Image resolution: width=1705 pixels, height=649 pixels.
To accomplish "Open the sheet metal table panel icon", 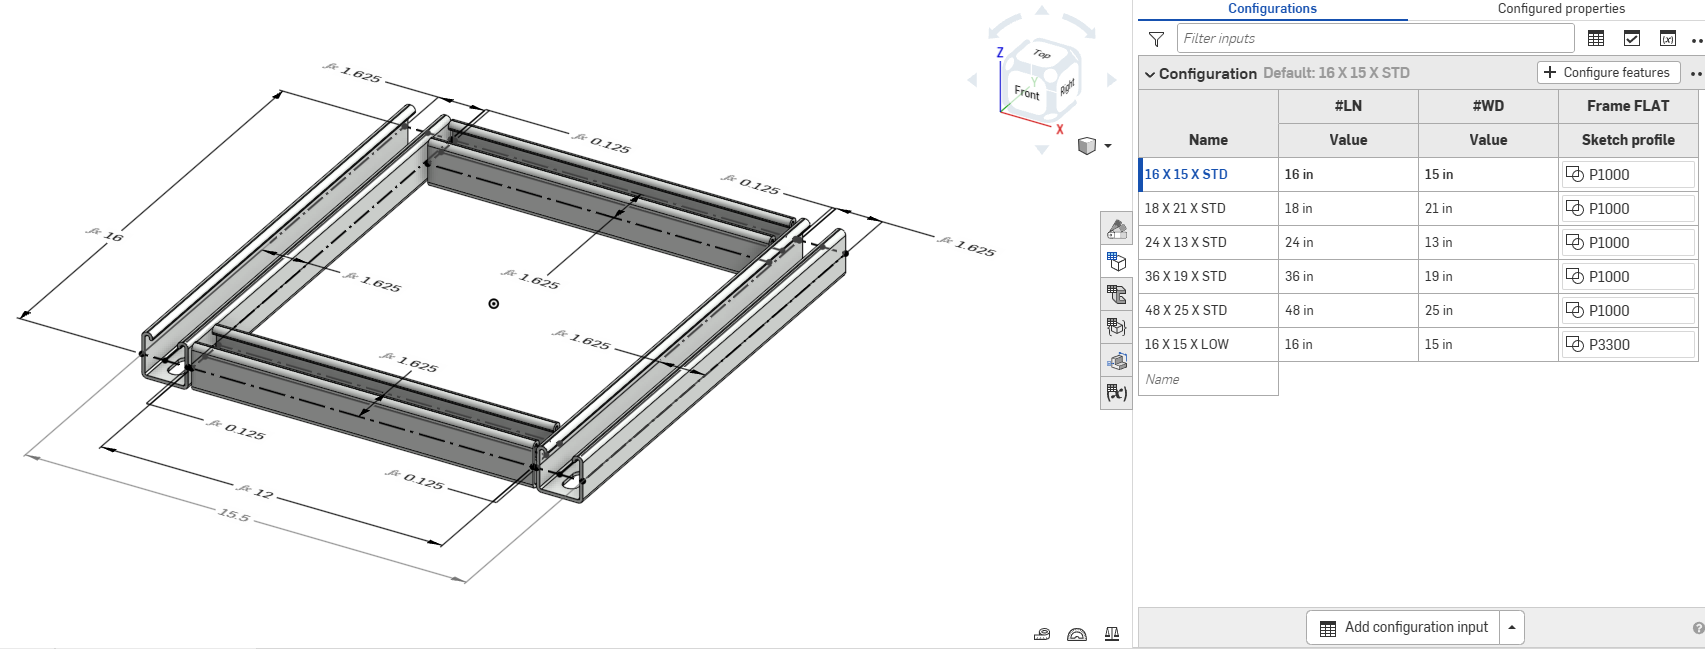I will point(1116,295).
